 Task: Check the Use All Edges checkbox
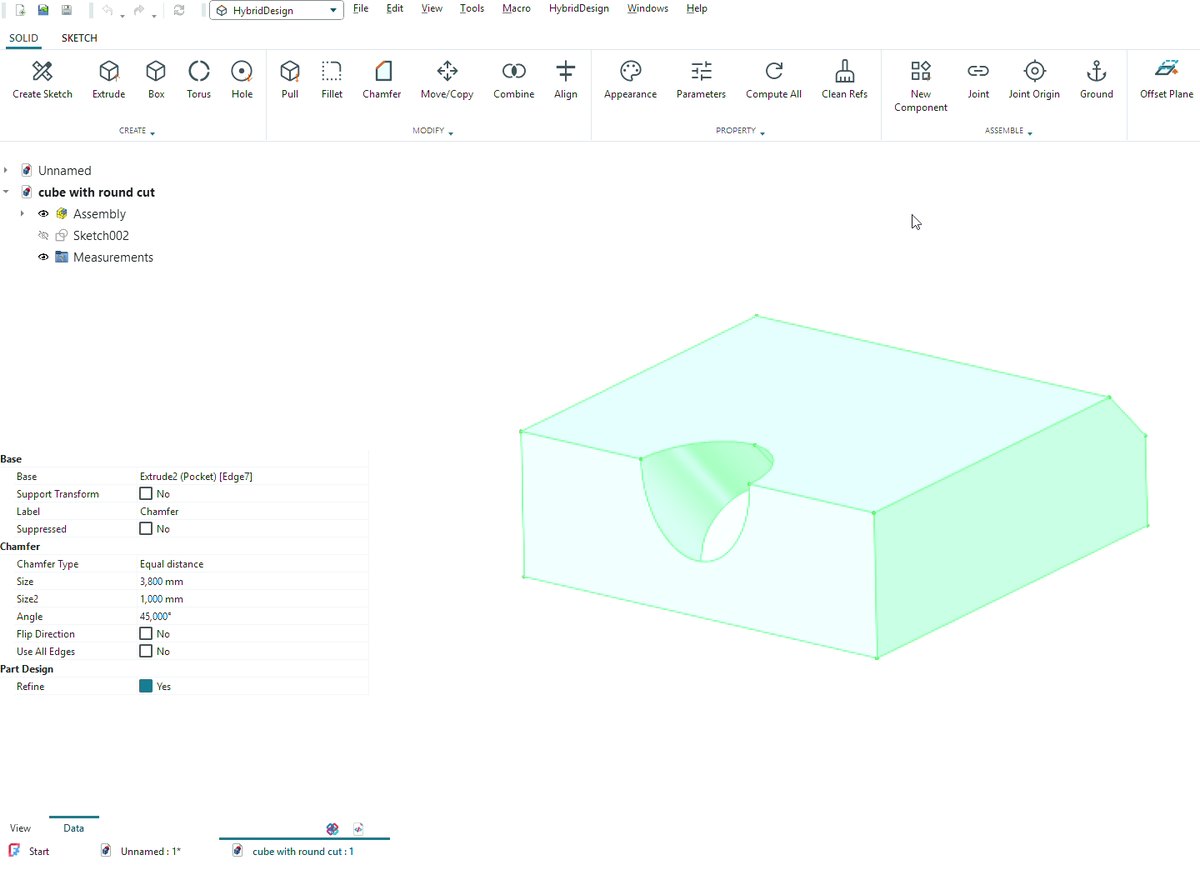[x=146, y=651]
